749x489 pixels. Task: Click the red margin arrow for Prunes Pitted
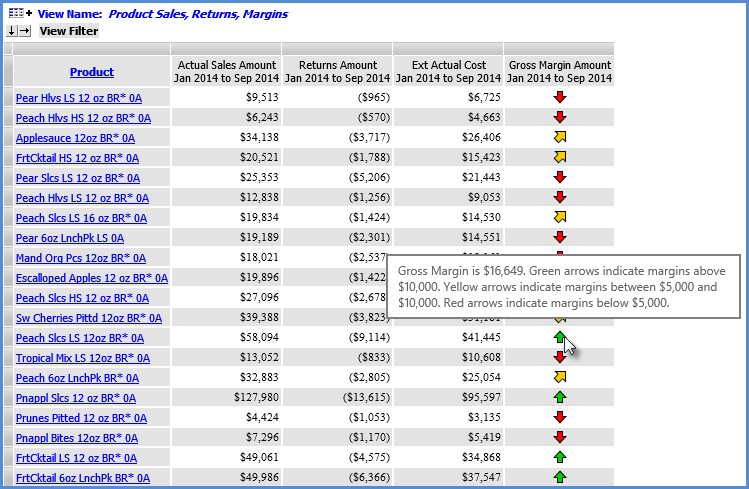click(559, 417)
